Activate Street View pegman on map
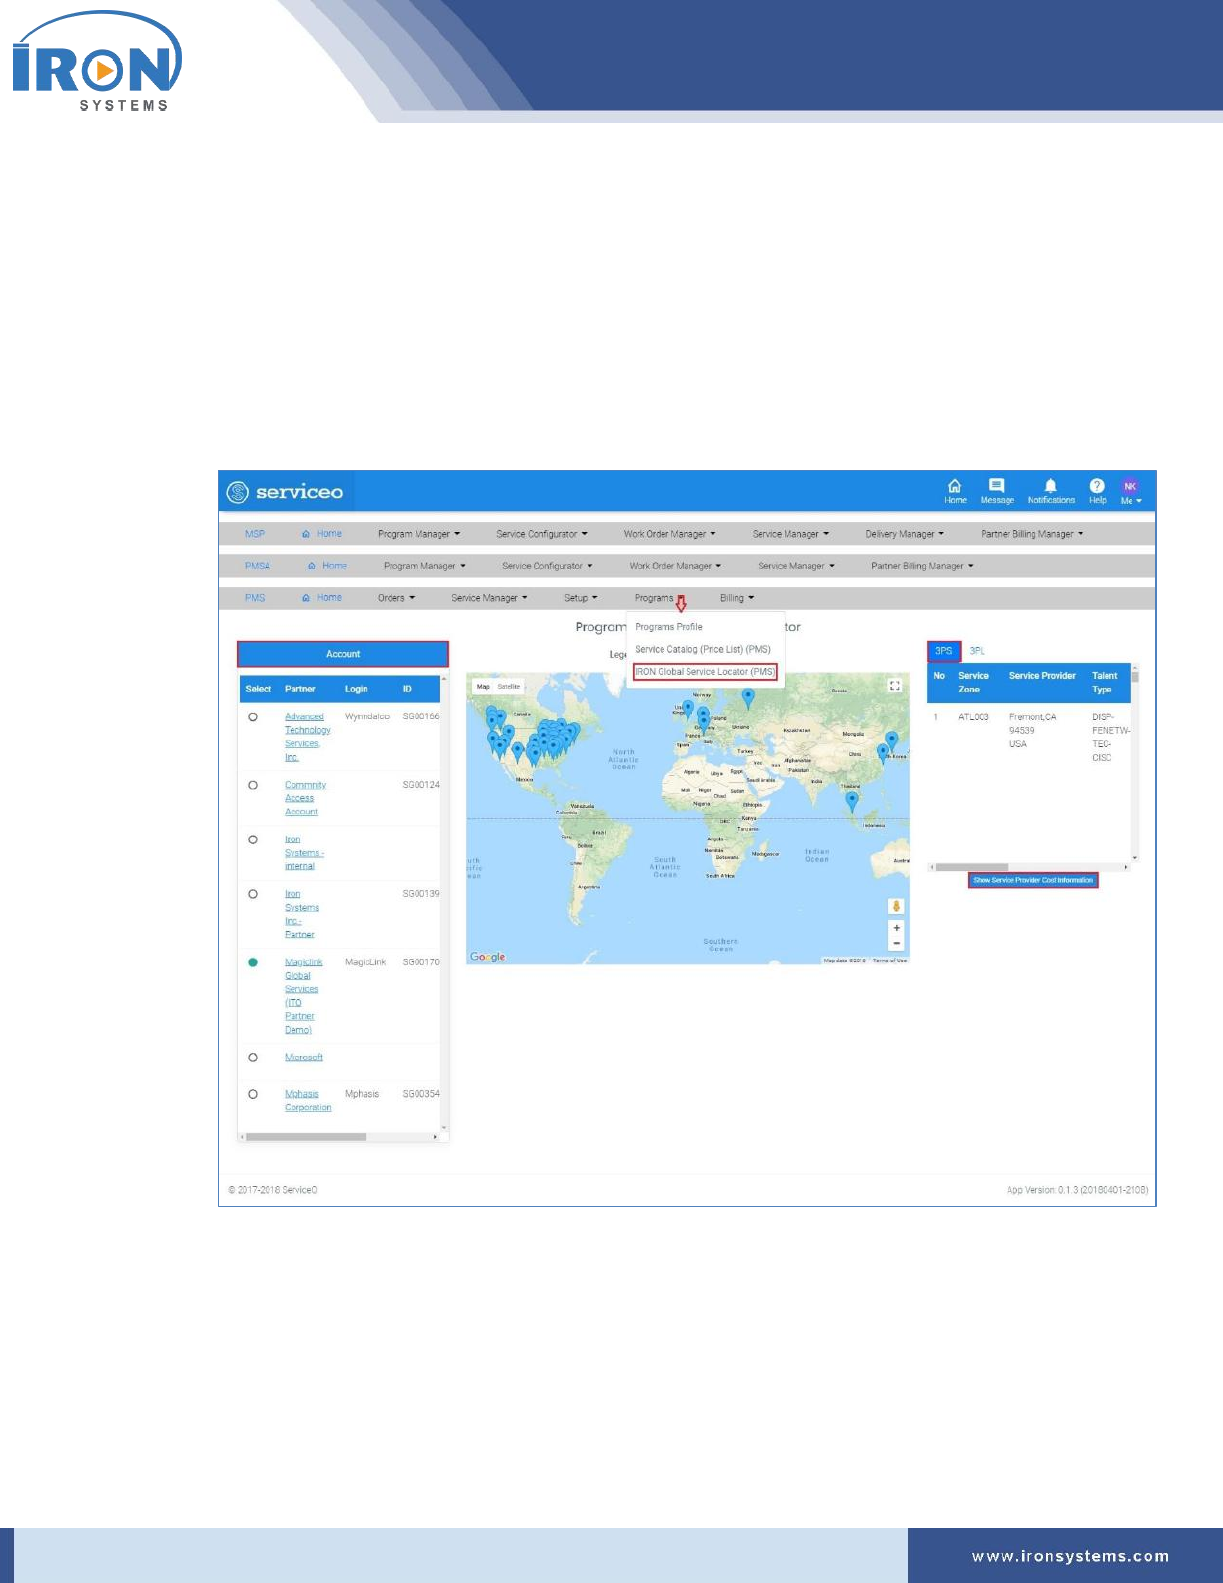1223x1583 pixels. (896, 906)
